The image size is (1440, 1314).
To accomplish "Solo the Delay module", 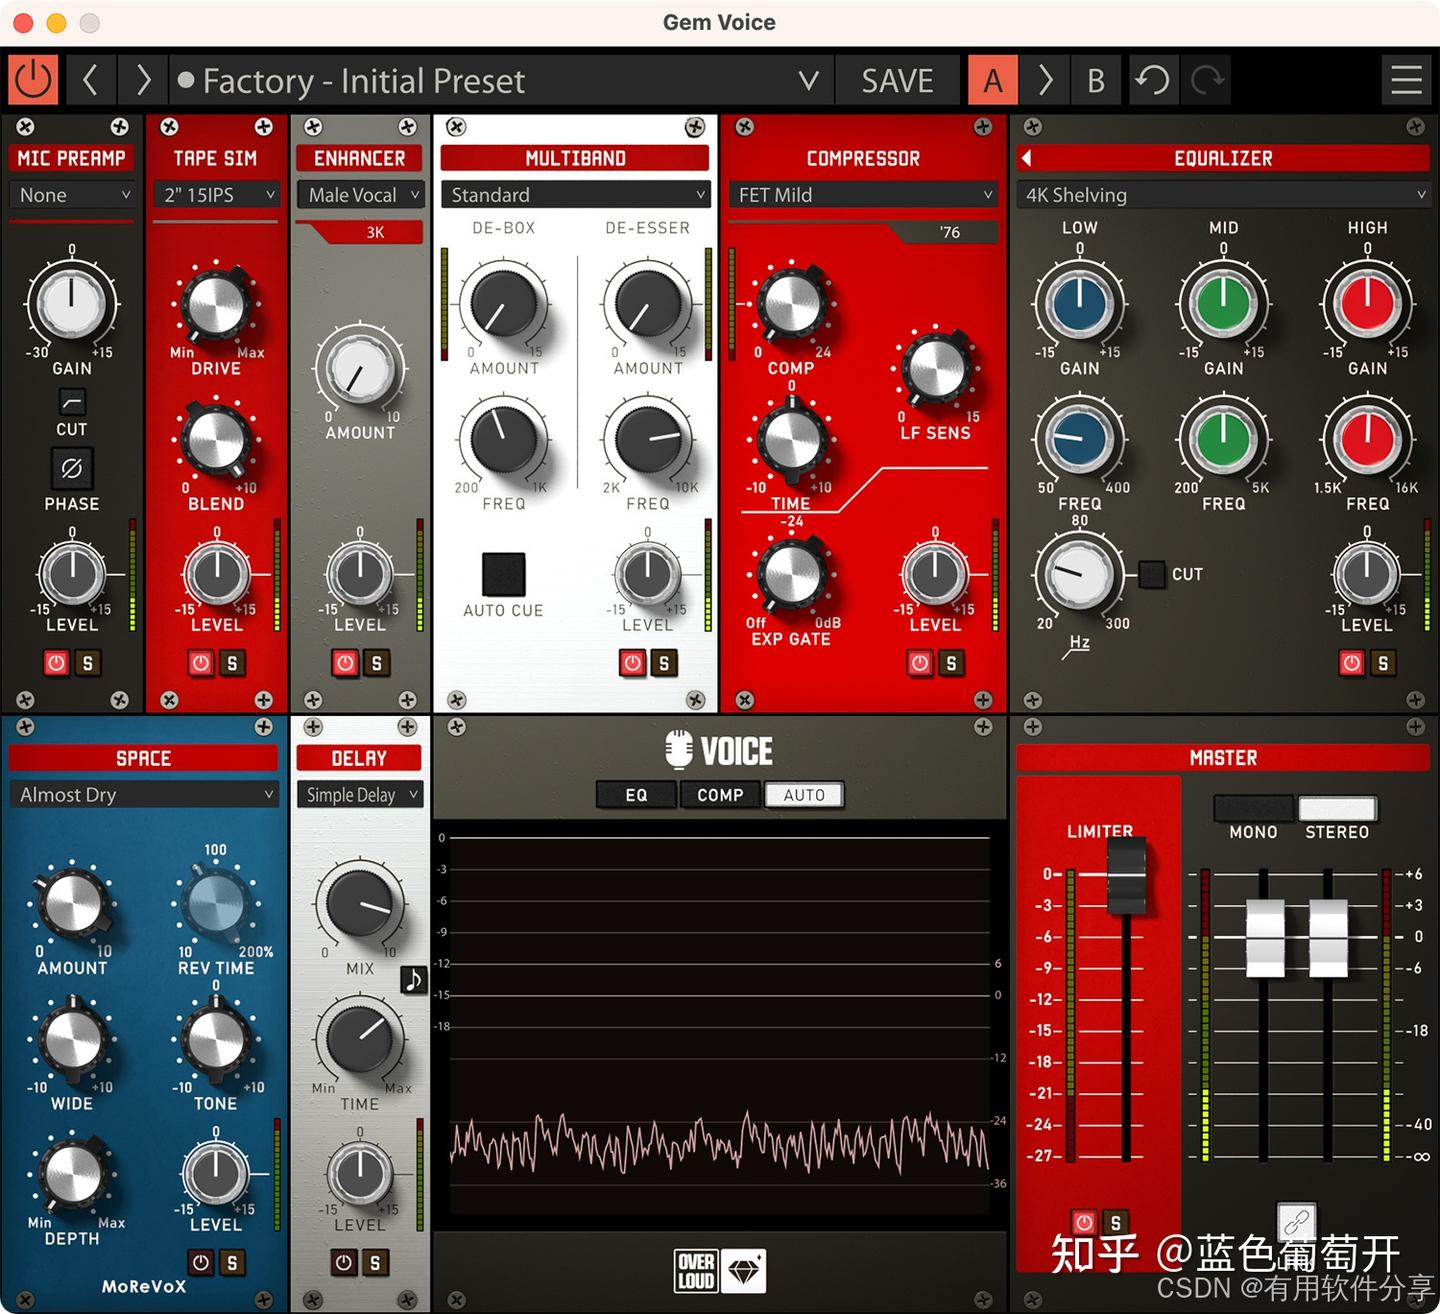I will pos(375,1262).
